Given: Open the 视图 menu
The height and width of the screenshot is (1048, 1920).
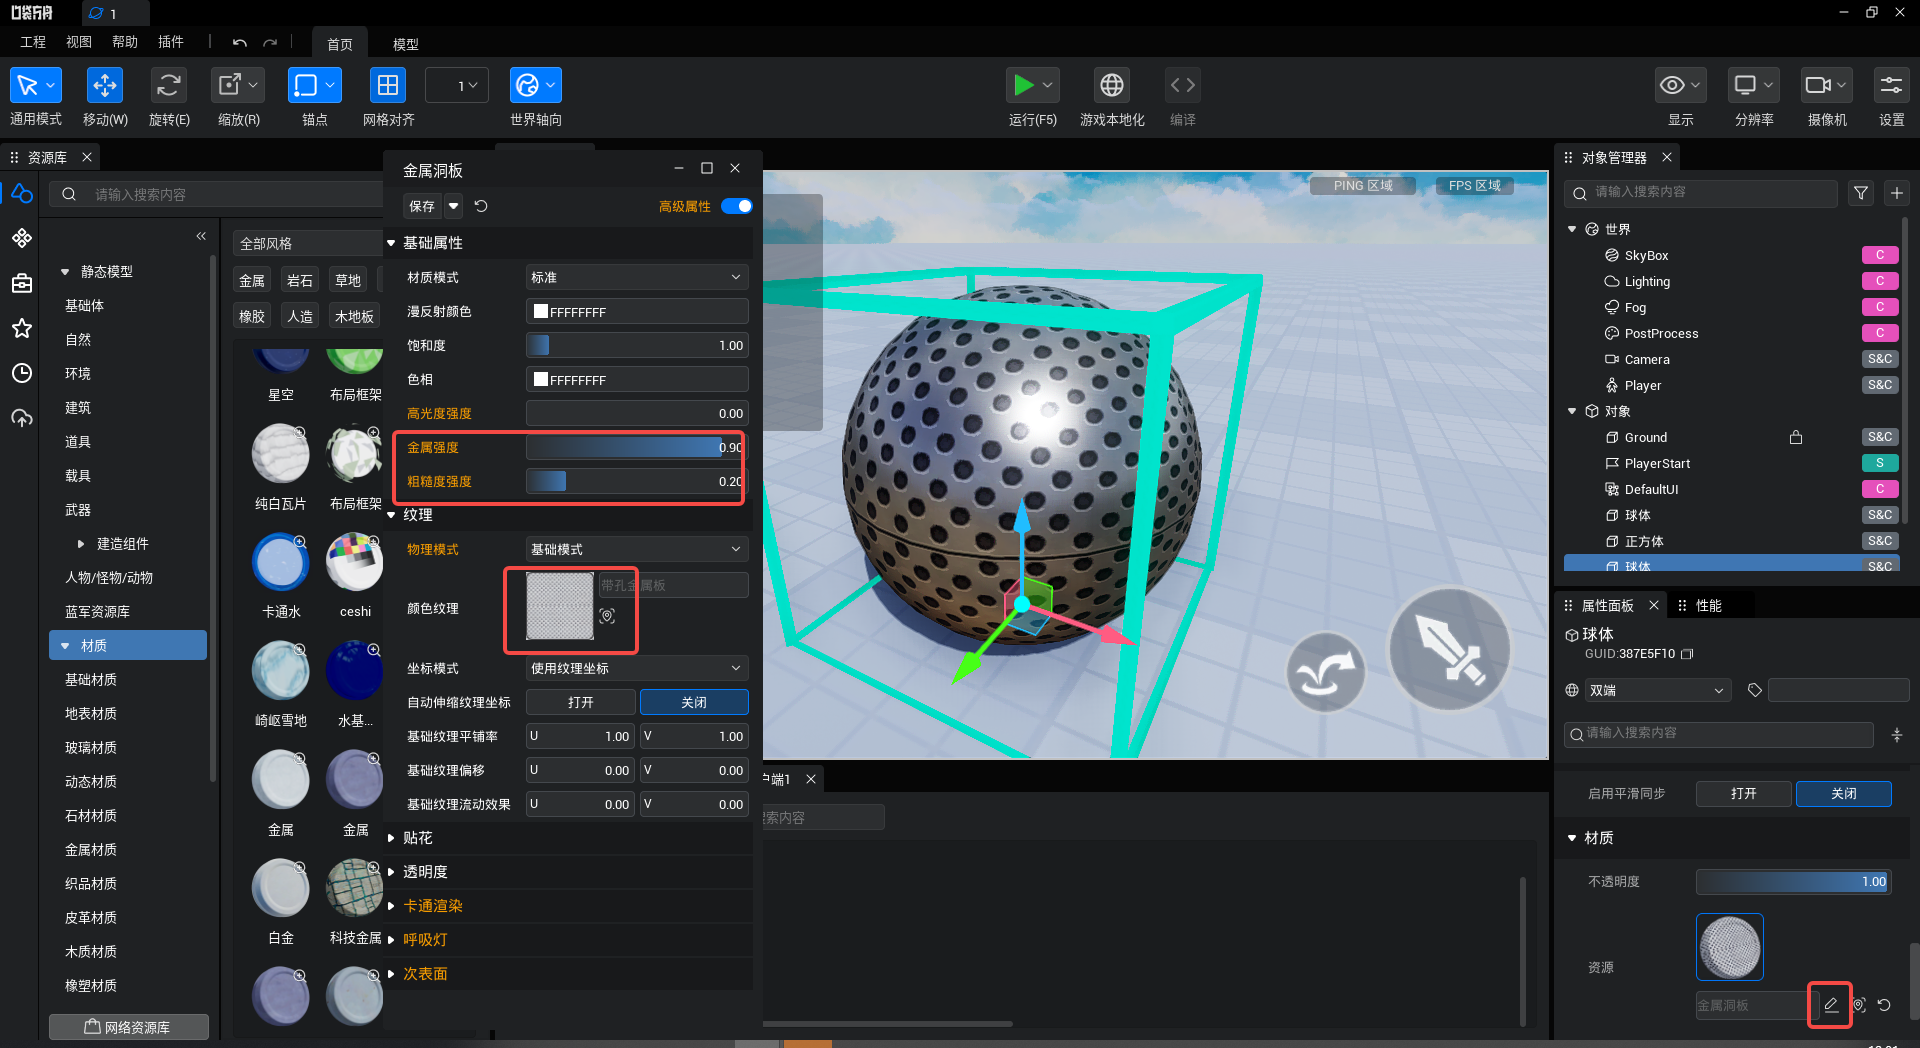Looking at the screenshot, I should pos(79,42).
